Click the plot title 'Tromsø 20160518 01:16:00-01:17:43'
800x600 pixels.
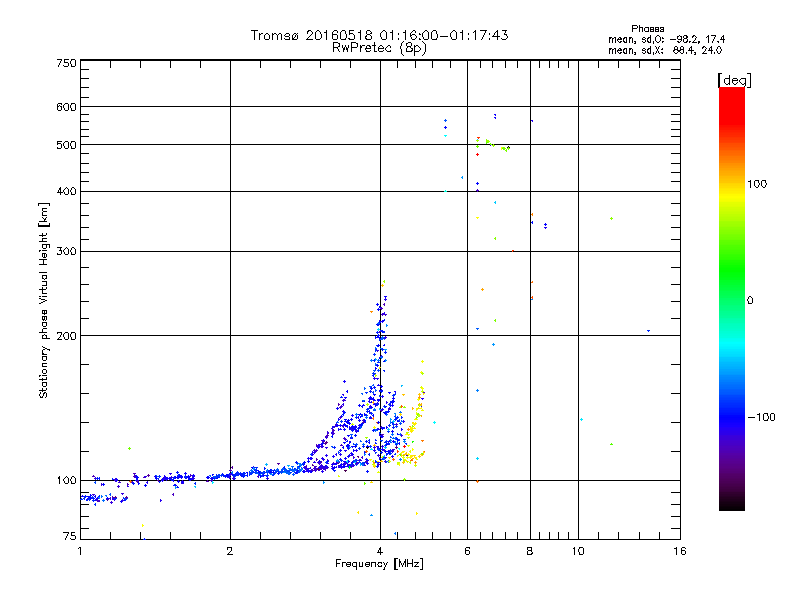click(379, 35)
